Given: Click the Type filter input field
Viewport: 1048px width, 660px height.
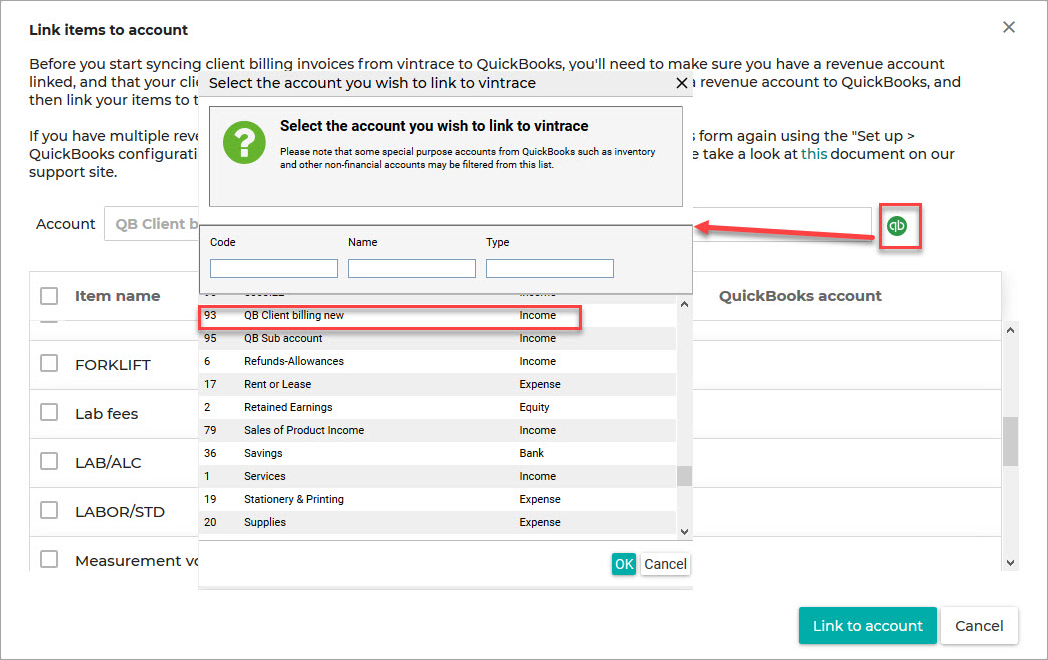Looking at the screenshot, I should pos(549,268).
